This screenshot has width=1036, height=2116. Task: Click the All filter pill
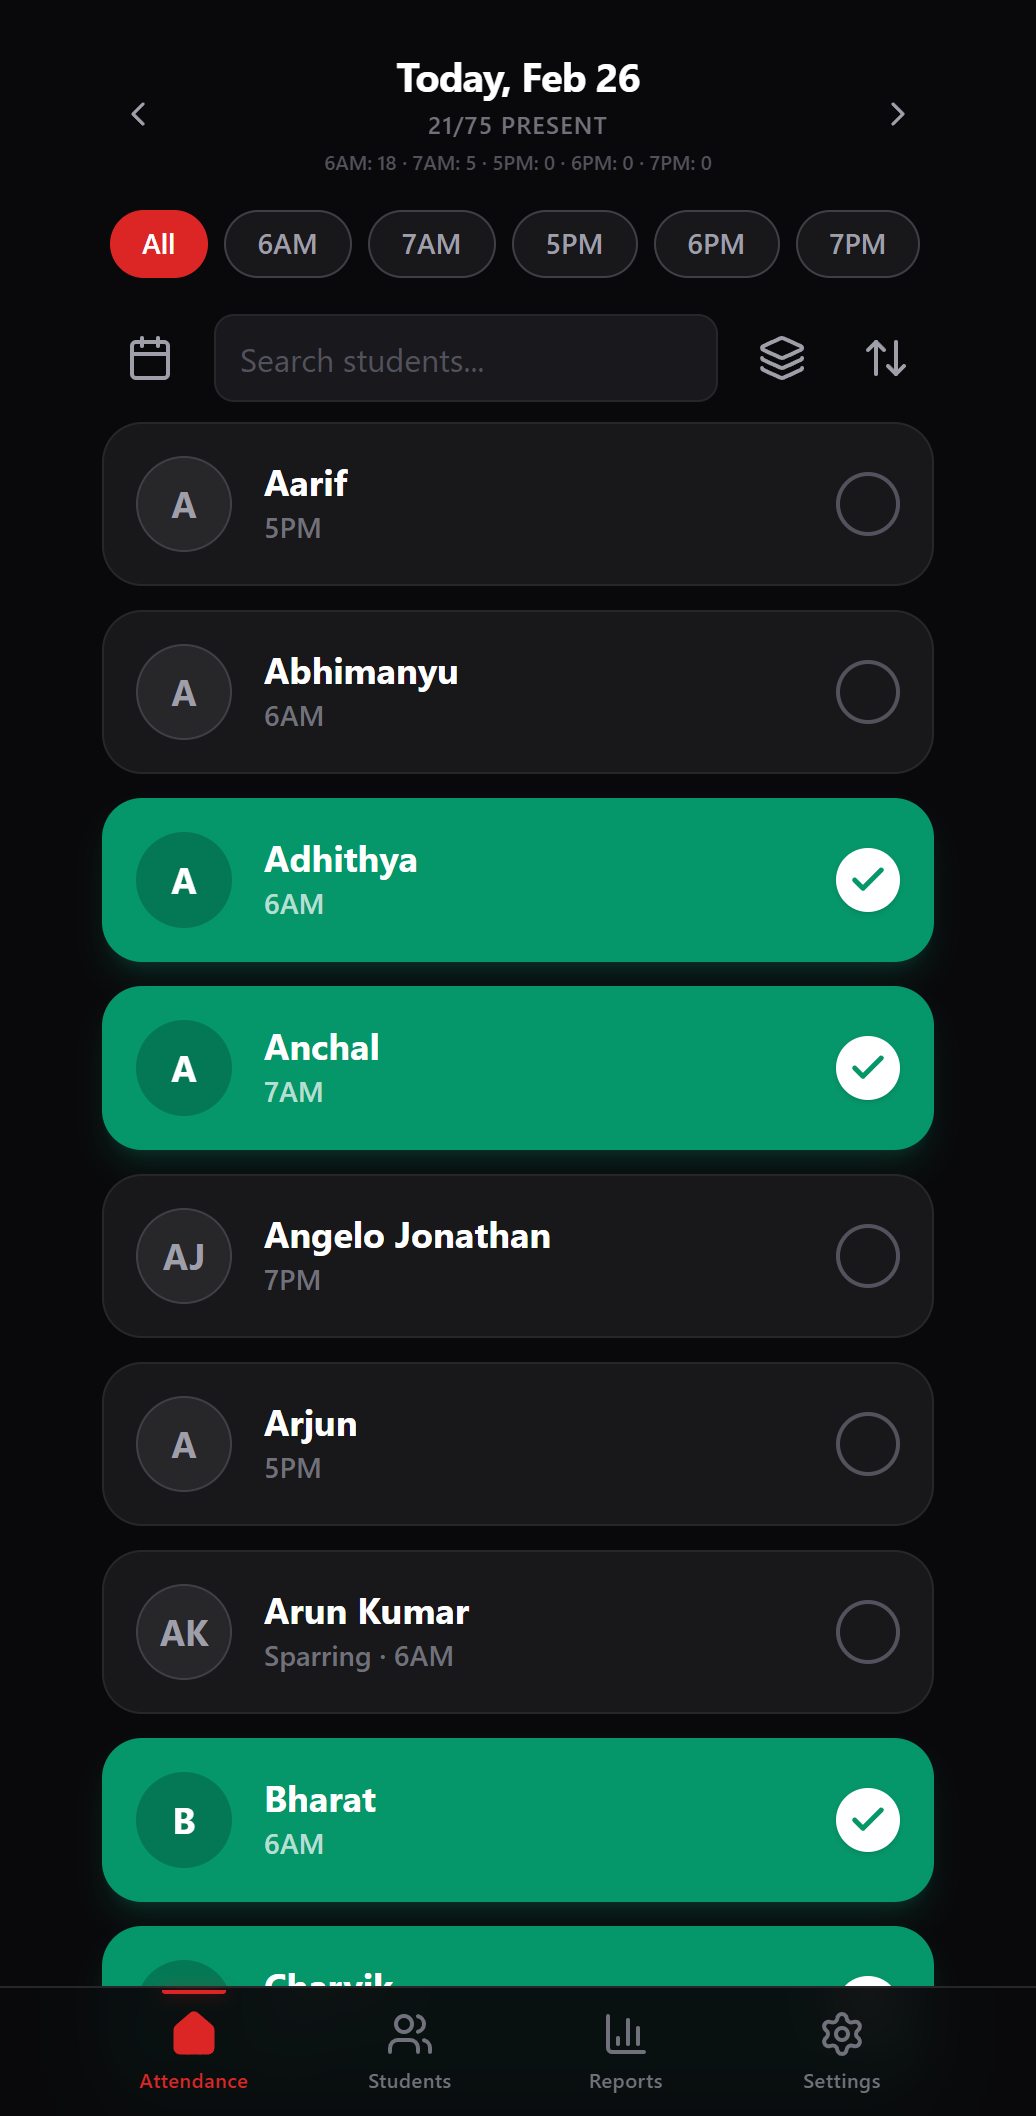pos(158,243)
